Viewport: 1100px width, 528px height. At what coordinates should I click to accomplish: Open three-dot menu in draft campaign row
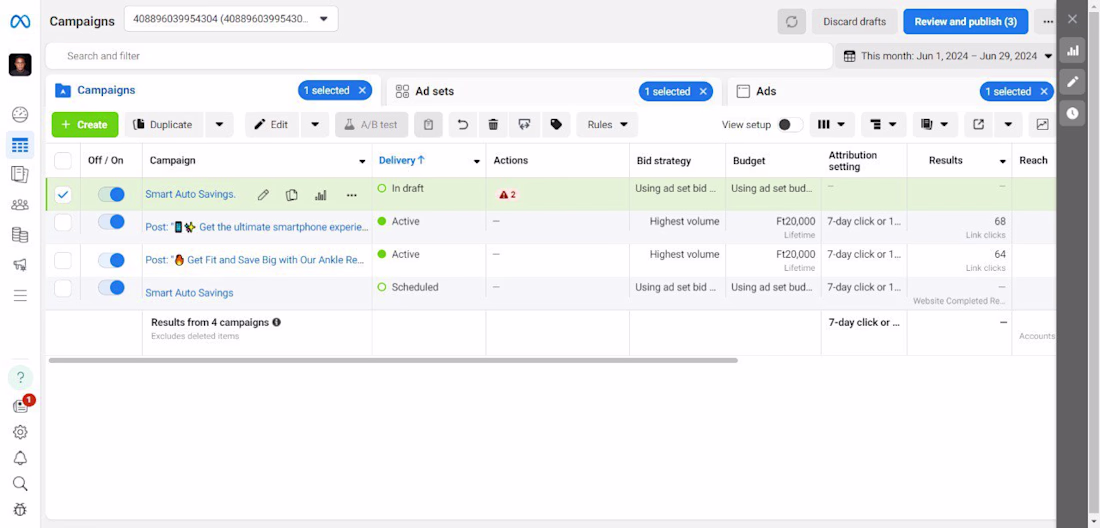[x=351, y=195]
